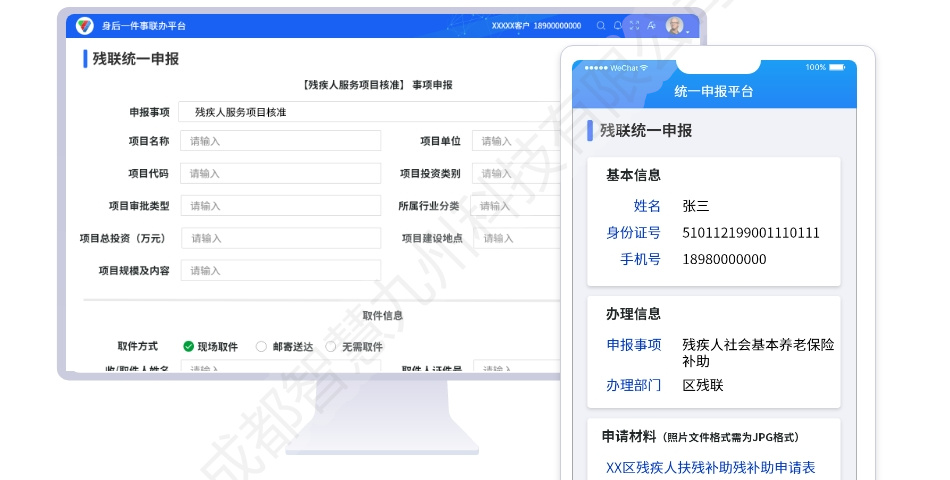
Task: Open search with the magnifier icon
Action: click(x=601, y=26)
